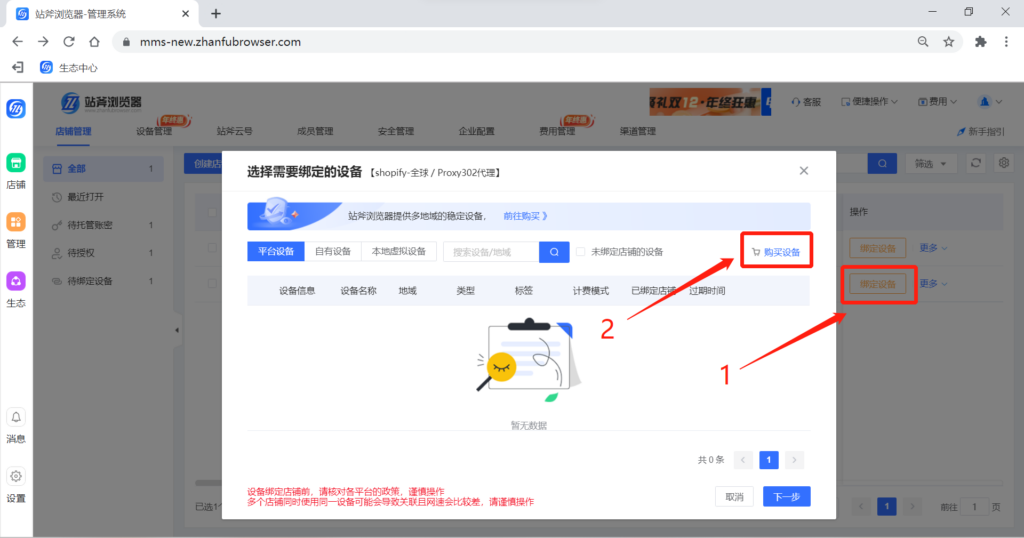1024x538 pixels.
Task: Click the background search magnifier button
Action: pyautogui.click(x=882, y=164)
